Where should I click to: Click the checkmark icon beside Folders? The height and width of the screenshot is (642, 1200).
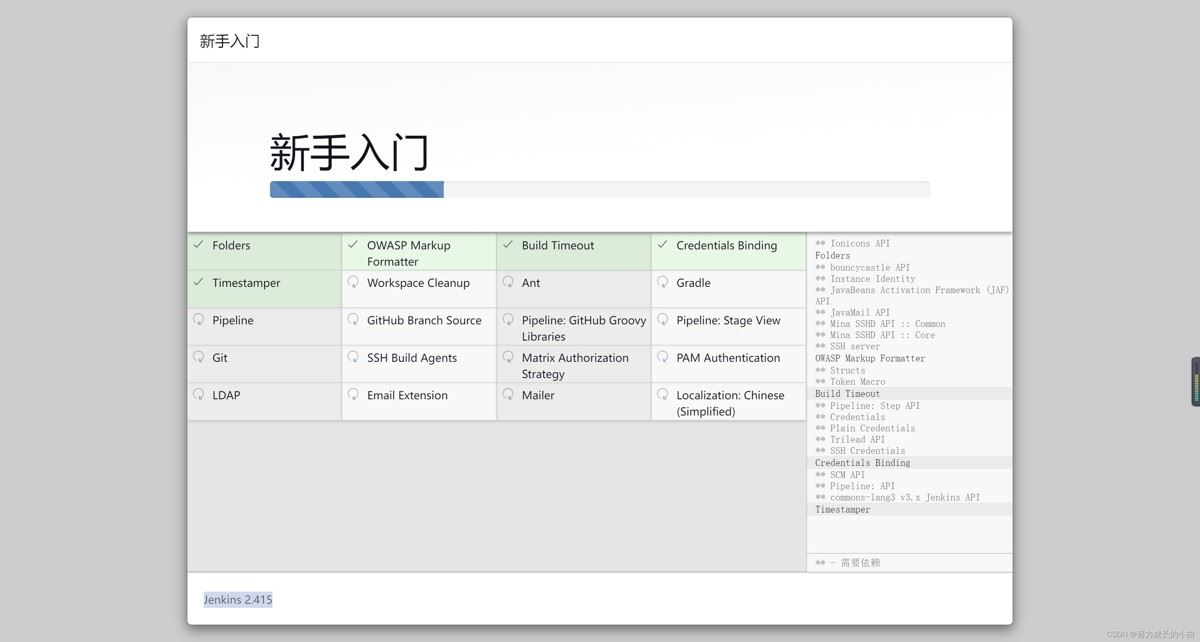pyautogui.click(x=198, y=245)
